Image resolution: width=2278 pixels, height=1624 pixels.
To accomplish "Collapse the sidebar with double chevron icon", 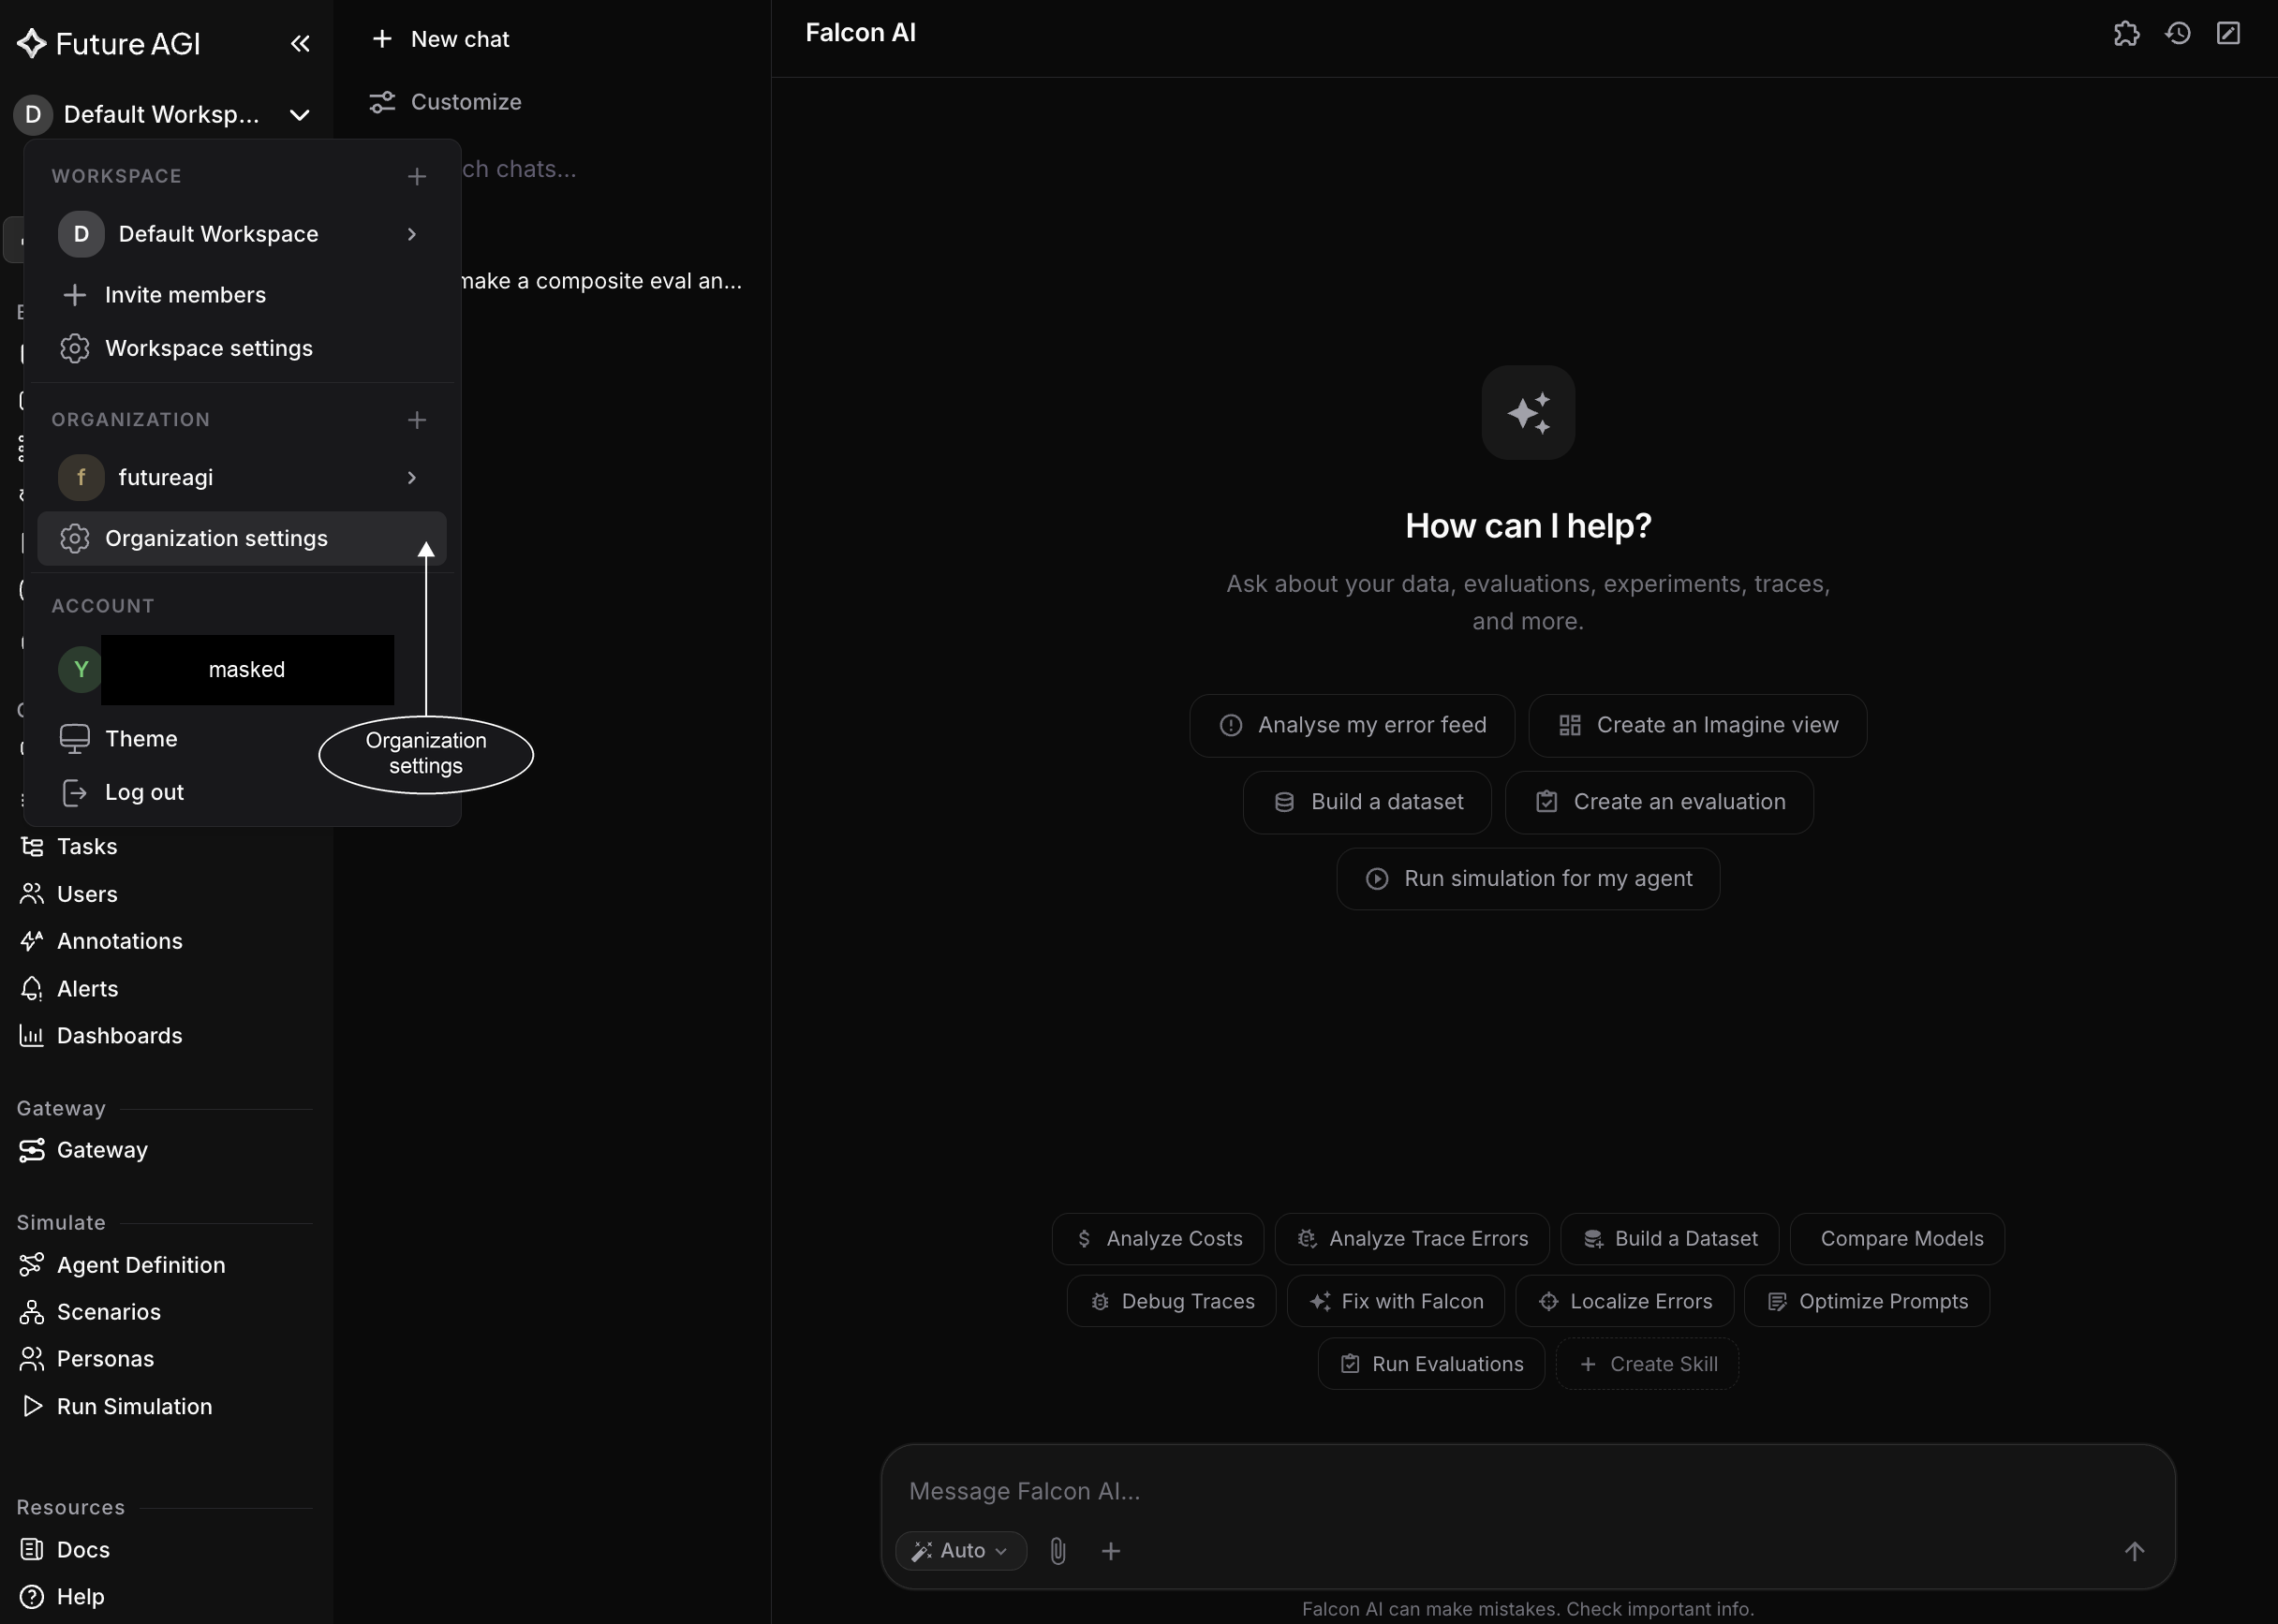I will (300, 43).
